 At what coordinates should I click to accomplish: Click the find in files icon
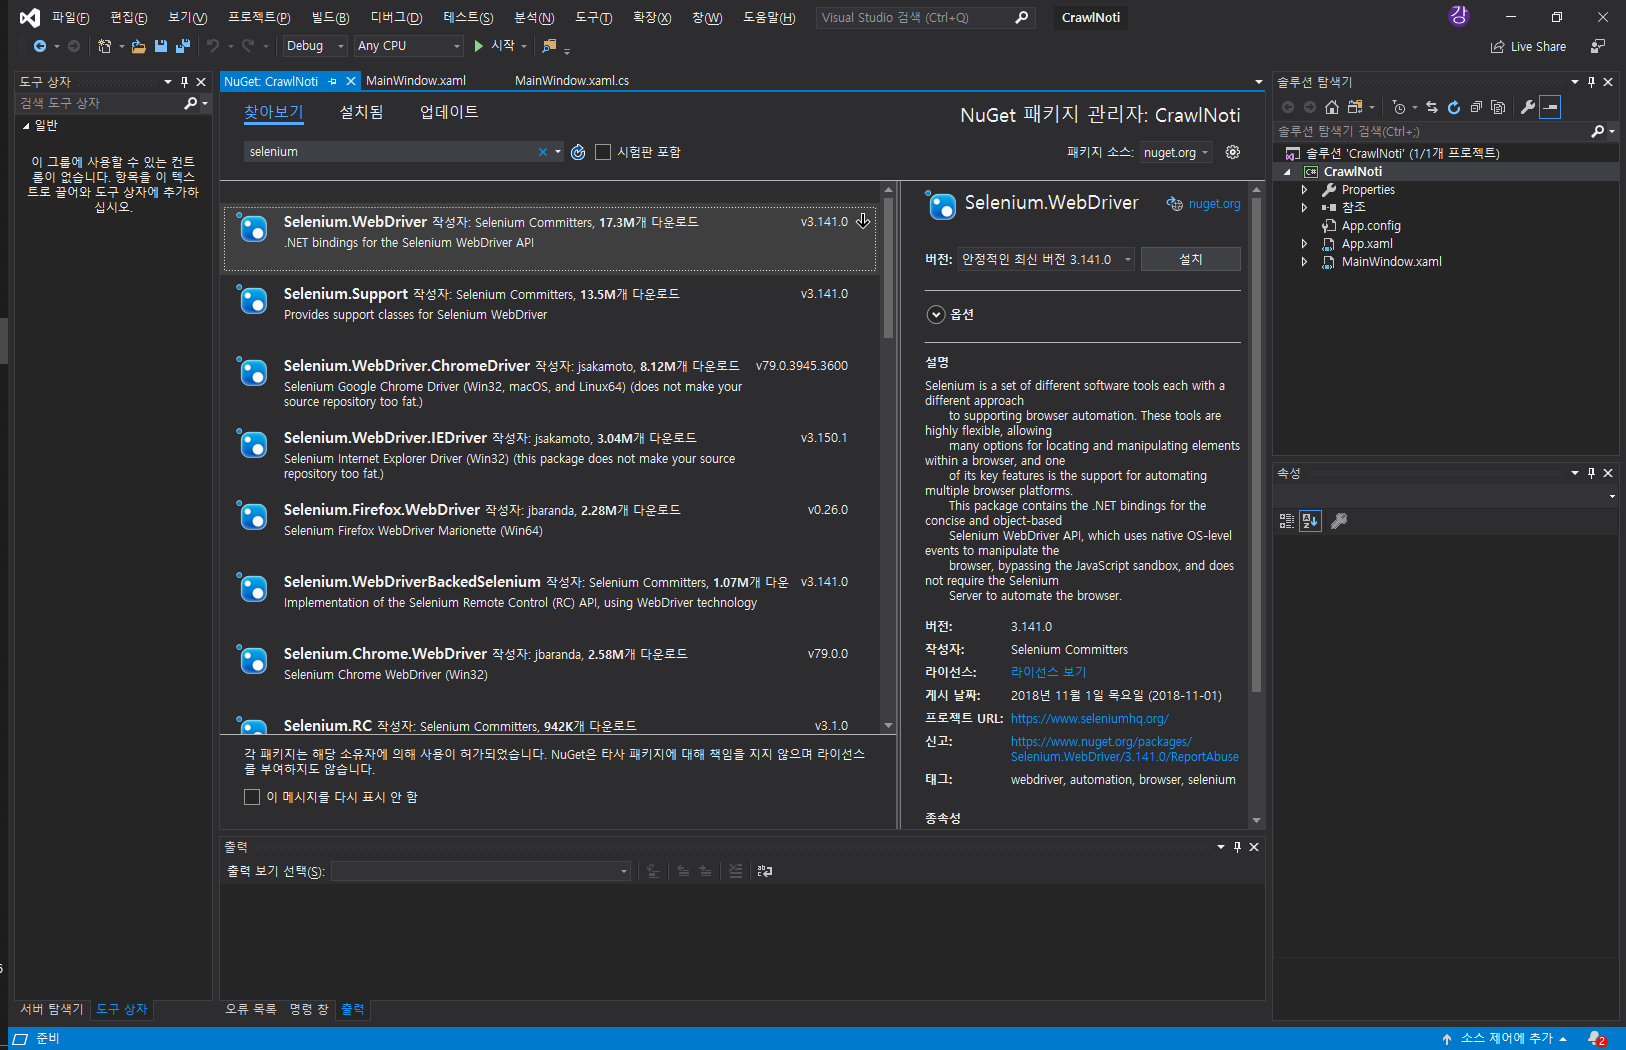pos(549,46)
